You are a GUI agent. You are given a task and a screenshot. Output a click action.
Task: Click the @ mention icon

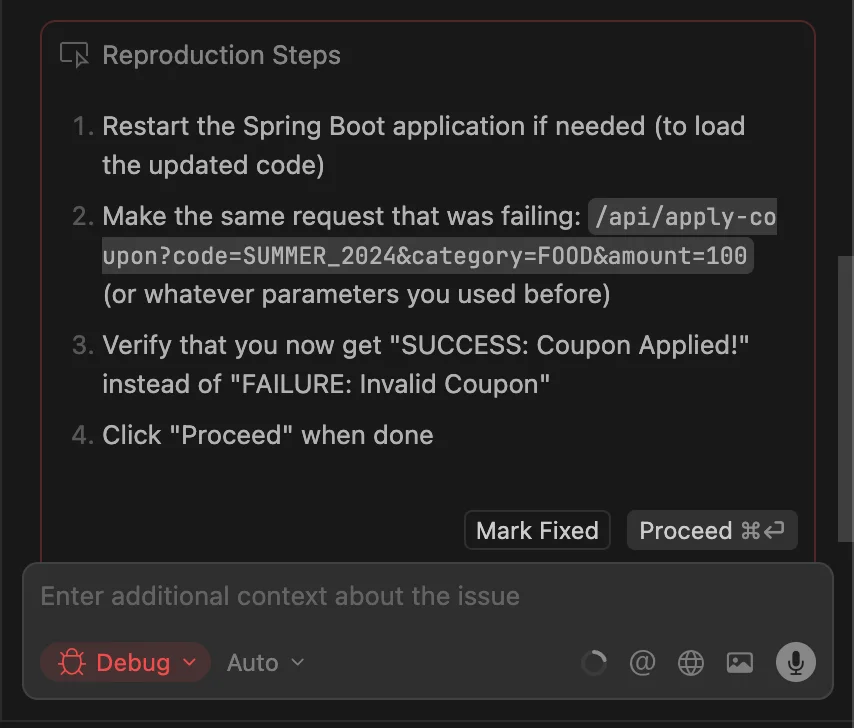(643, 662)
